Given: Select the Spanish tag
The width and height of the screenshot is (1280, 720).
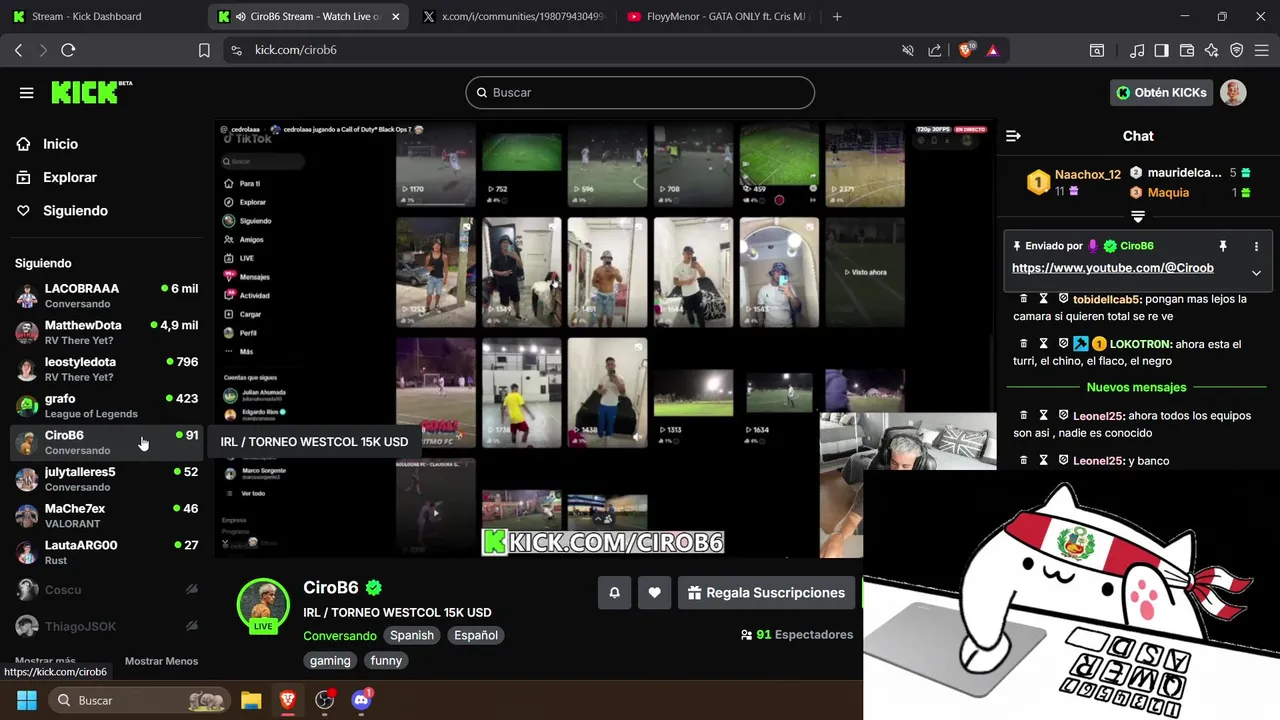Looking at the screenshot, I should click(x=412, y=635).
